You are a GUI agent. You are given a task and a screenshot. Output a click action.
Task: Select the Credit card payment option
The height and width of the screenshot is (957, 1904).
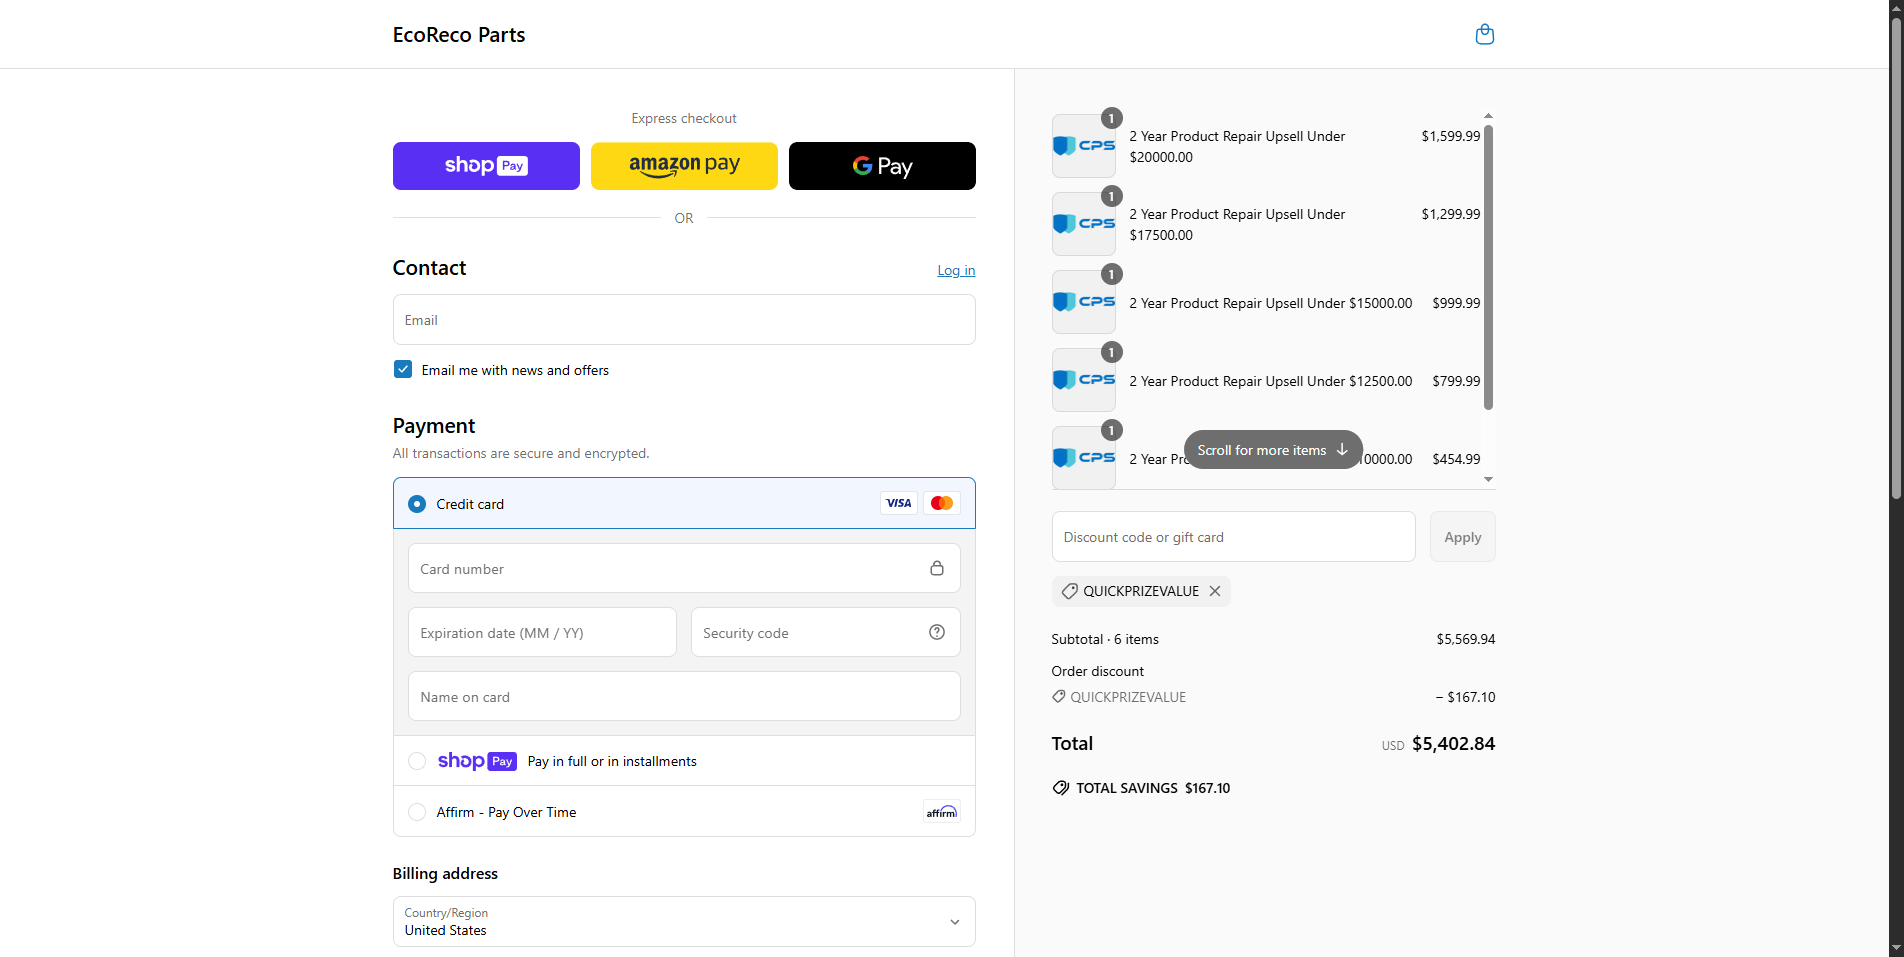coord(417,504)
